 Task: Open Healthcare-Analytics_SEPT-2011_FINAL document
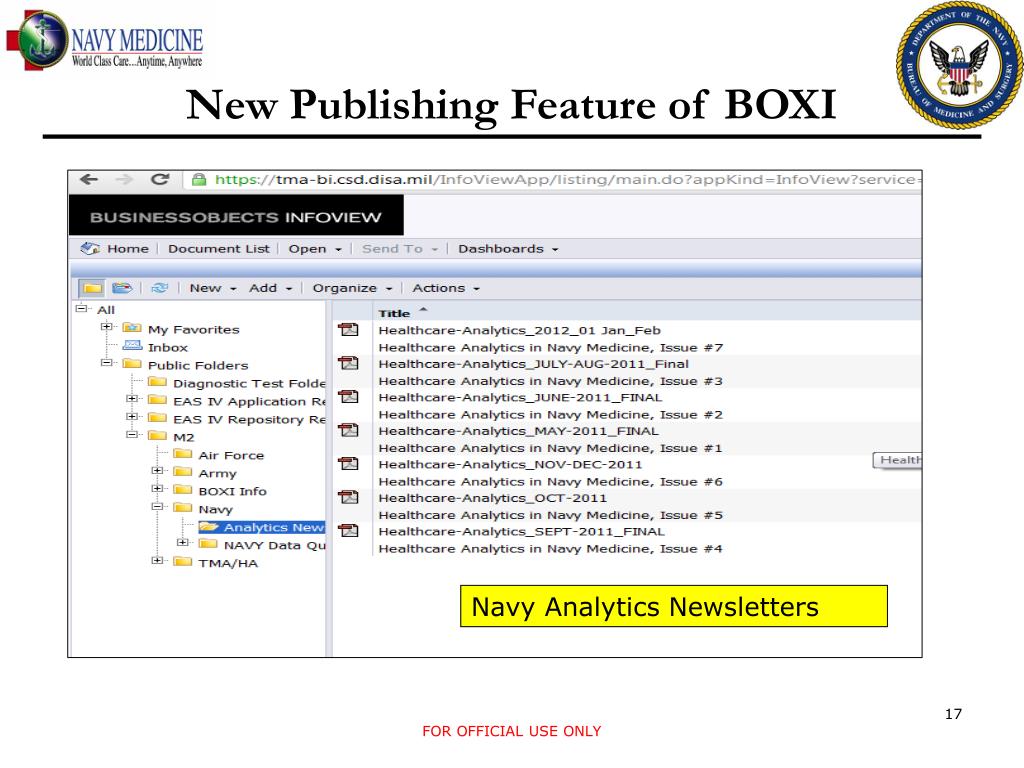[x=521, y=532]
